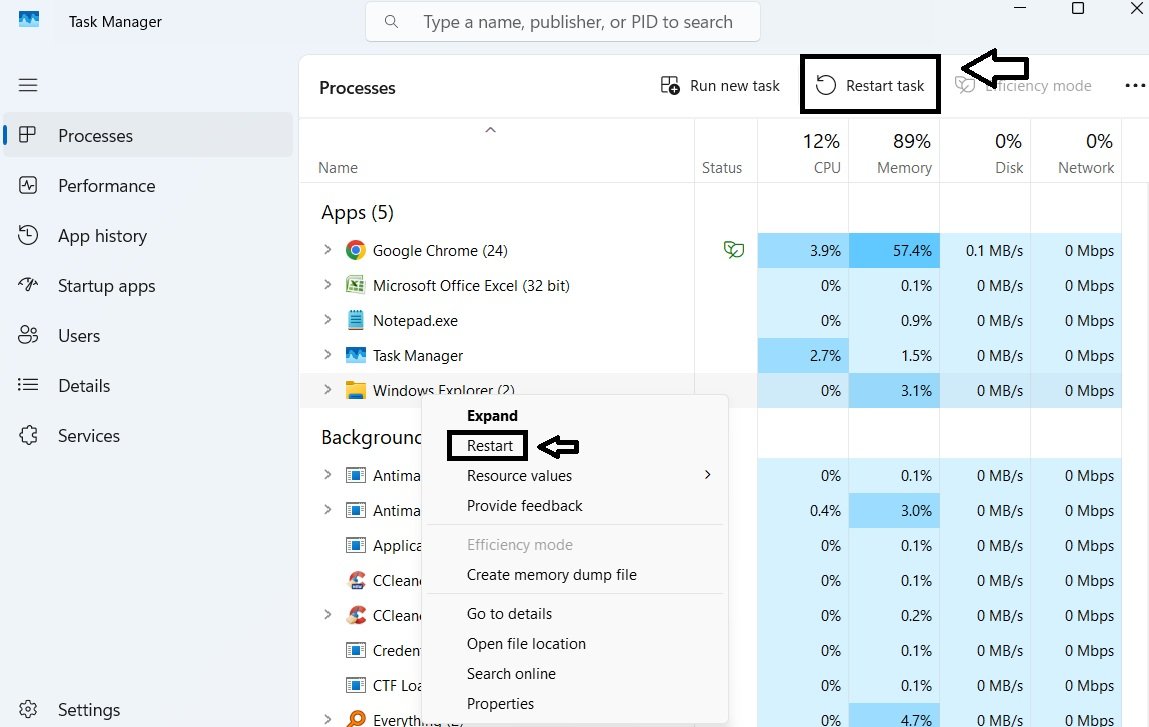1149x727 pixels.
Task: Open Resource values submenu arrow
Action: click(x=708, y=475)
